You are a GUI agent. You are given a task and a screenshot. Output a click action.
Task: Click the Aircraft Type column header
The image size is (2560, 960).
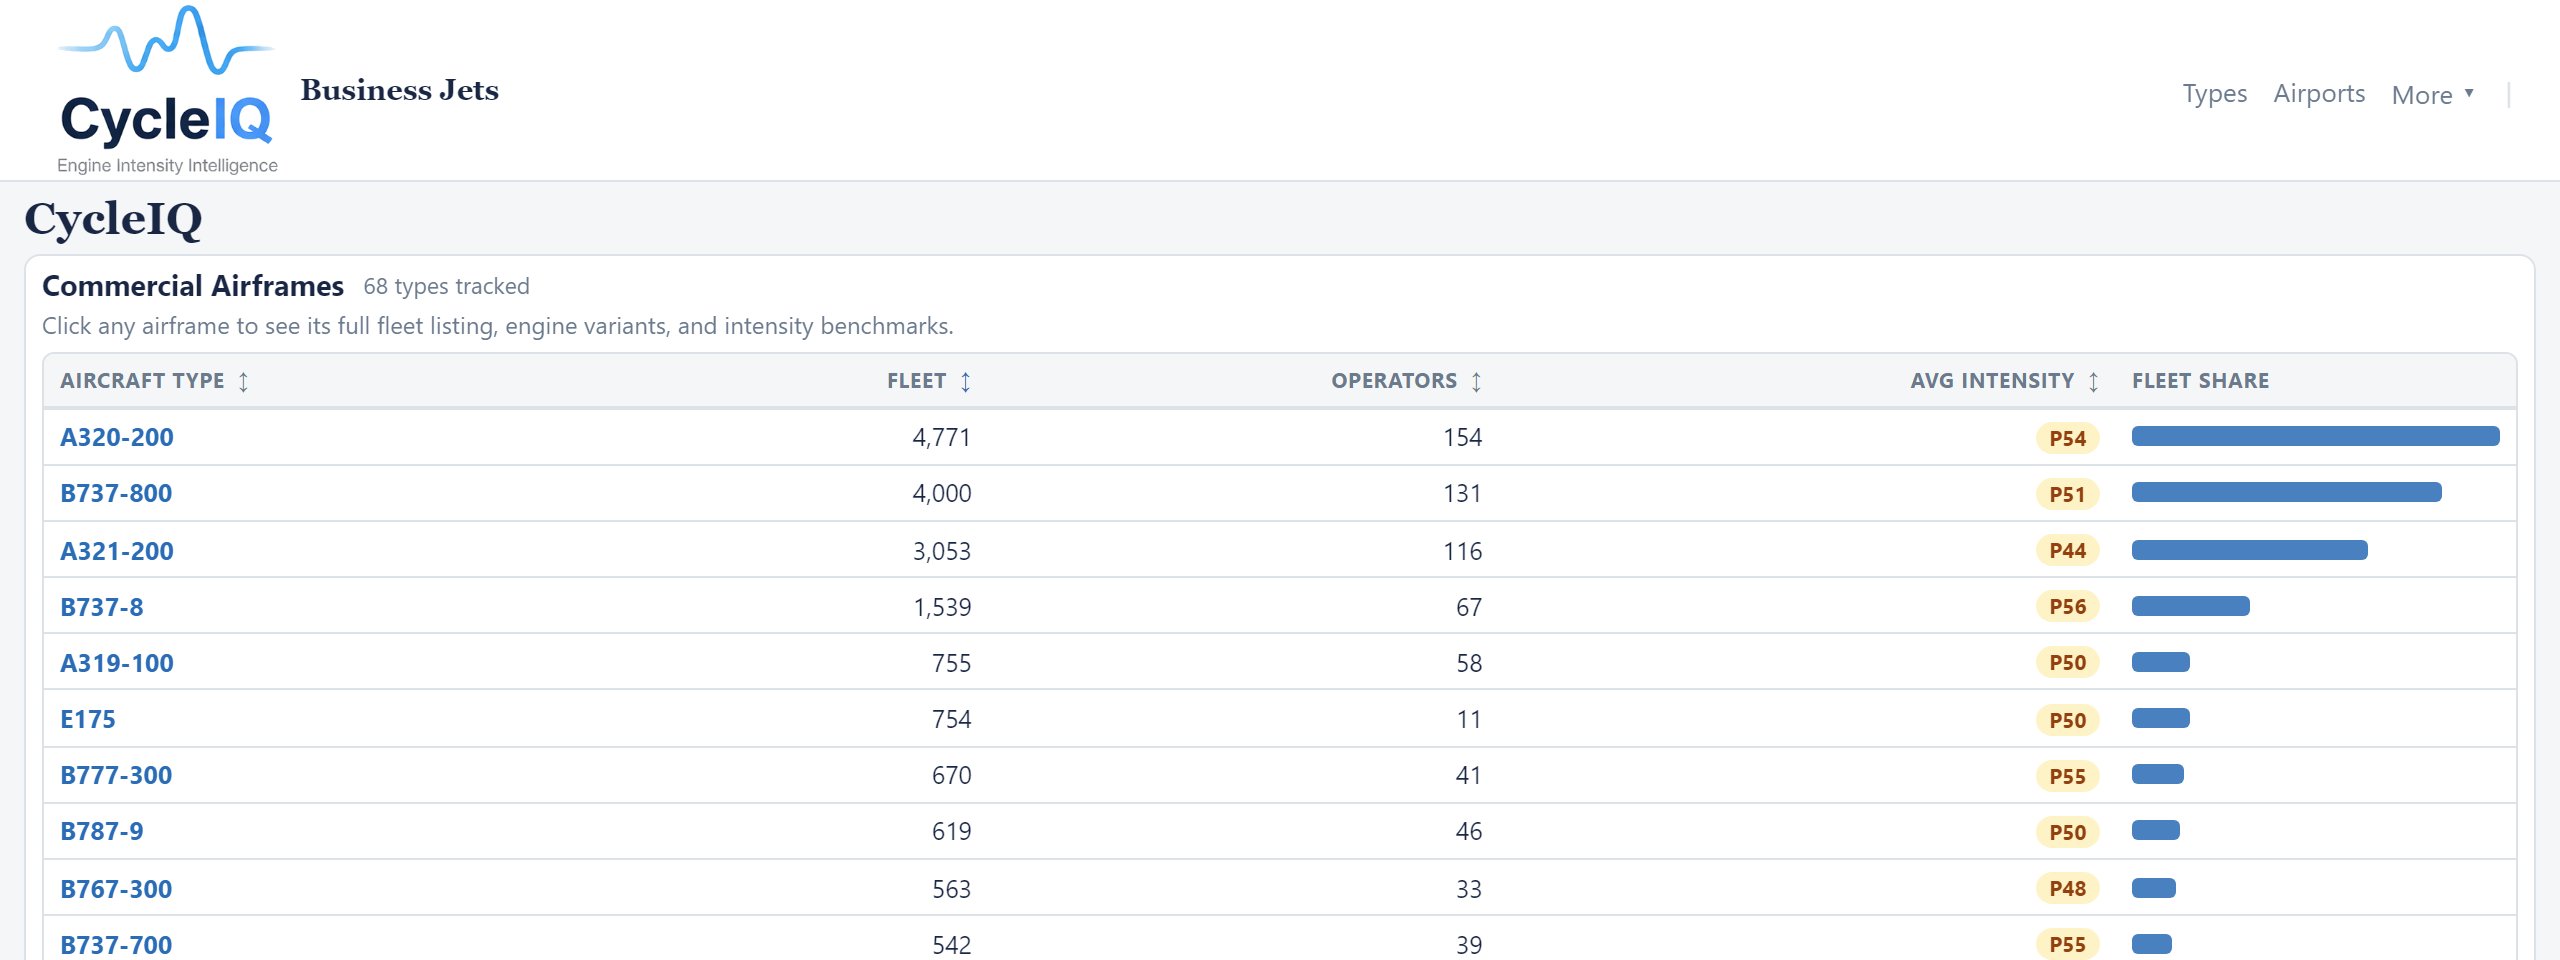155,381
